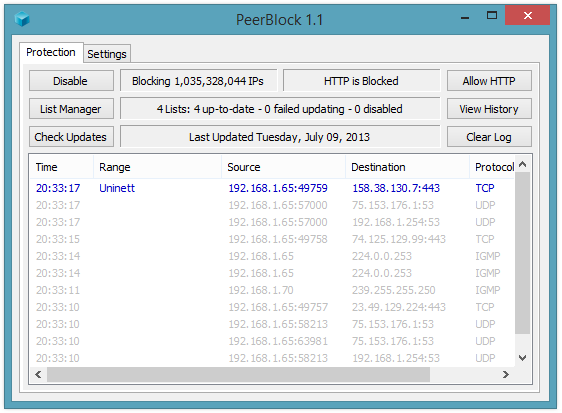
Task: Open the List Manager
Action: click(x=71, y=109)
